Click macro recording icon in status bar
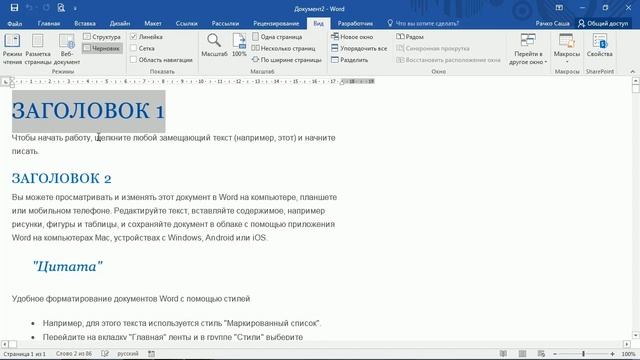 click(151, 354)
